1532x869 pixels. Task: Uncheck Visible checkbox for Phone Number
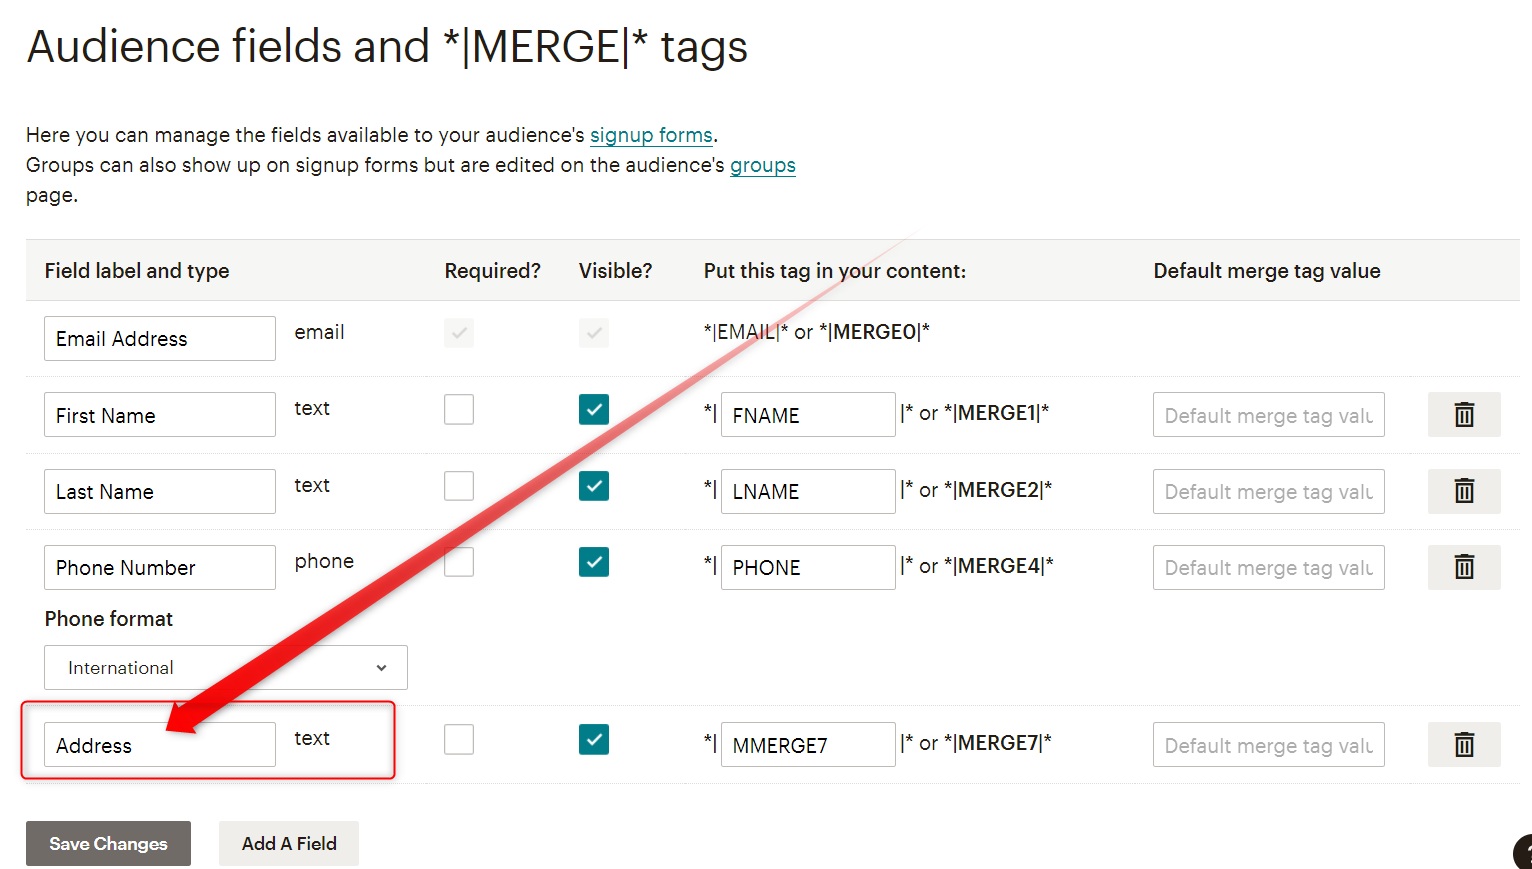coord(594,562)
